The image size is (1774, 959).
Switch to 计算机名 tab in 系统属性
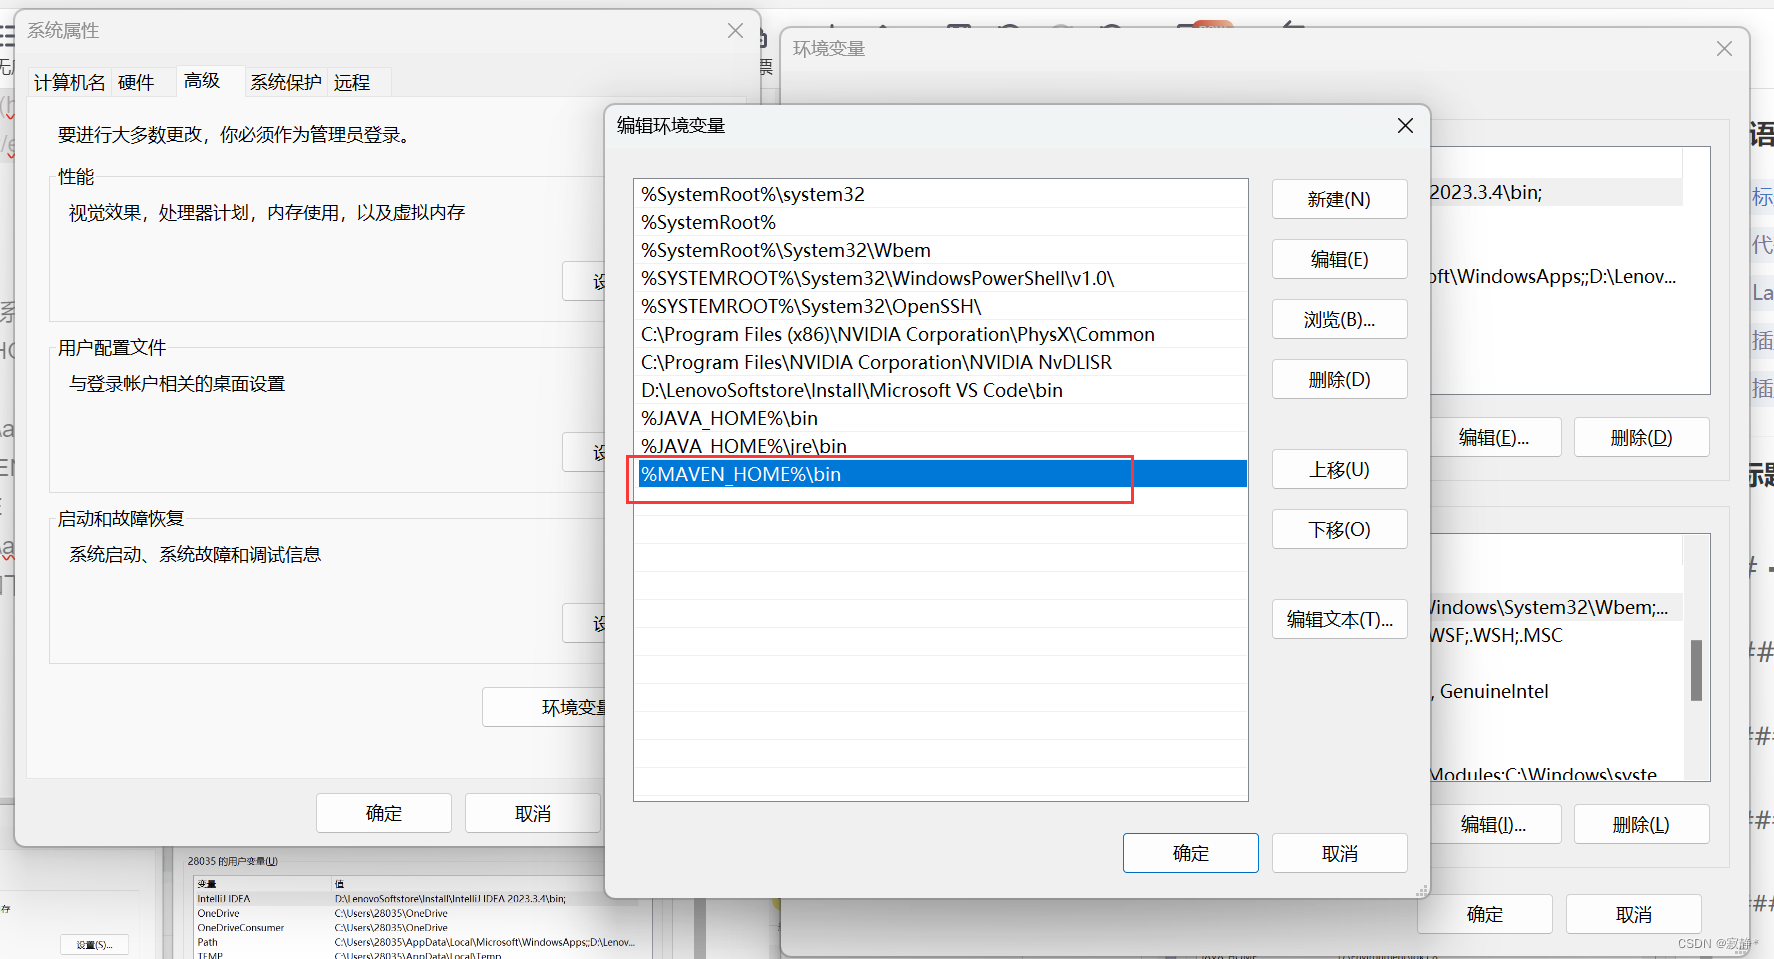click(x=69, y=82)
